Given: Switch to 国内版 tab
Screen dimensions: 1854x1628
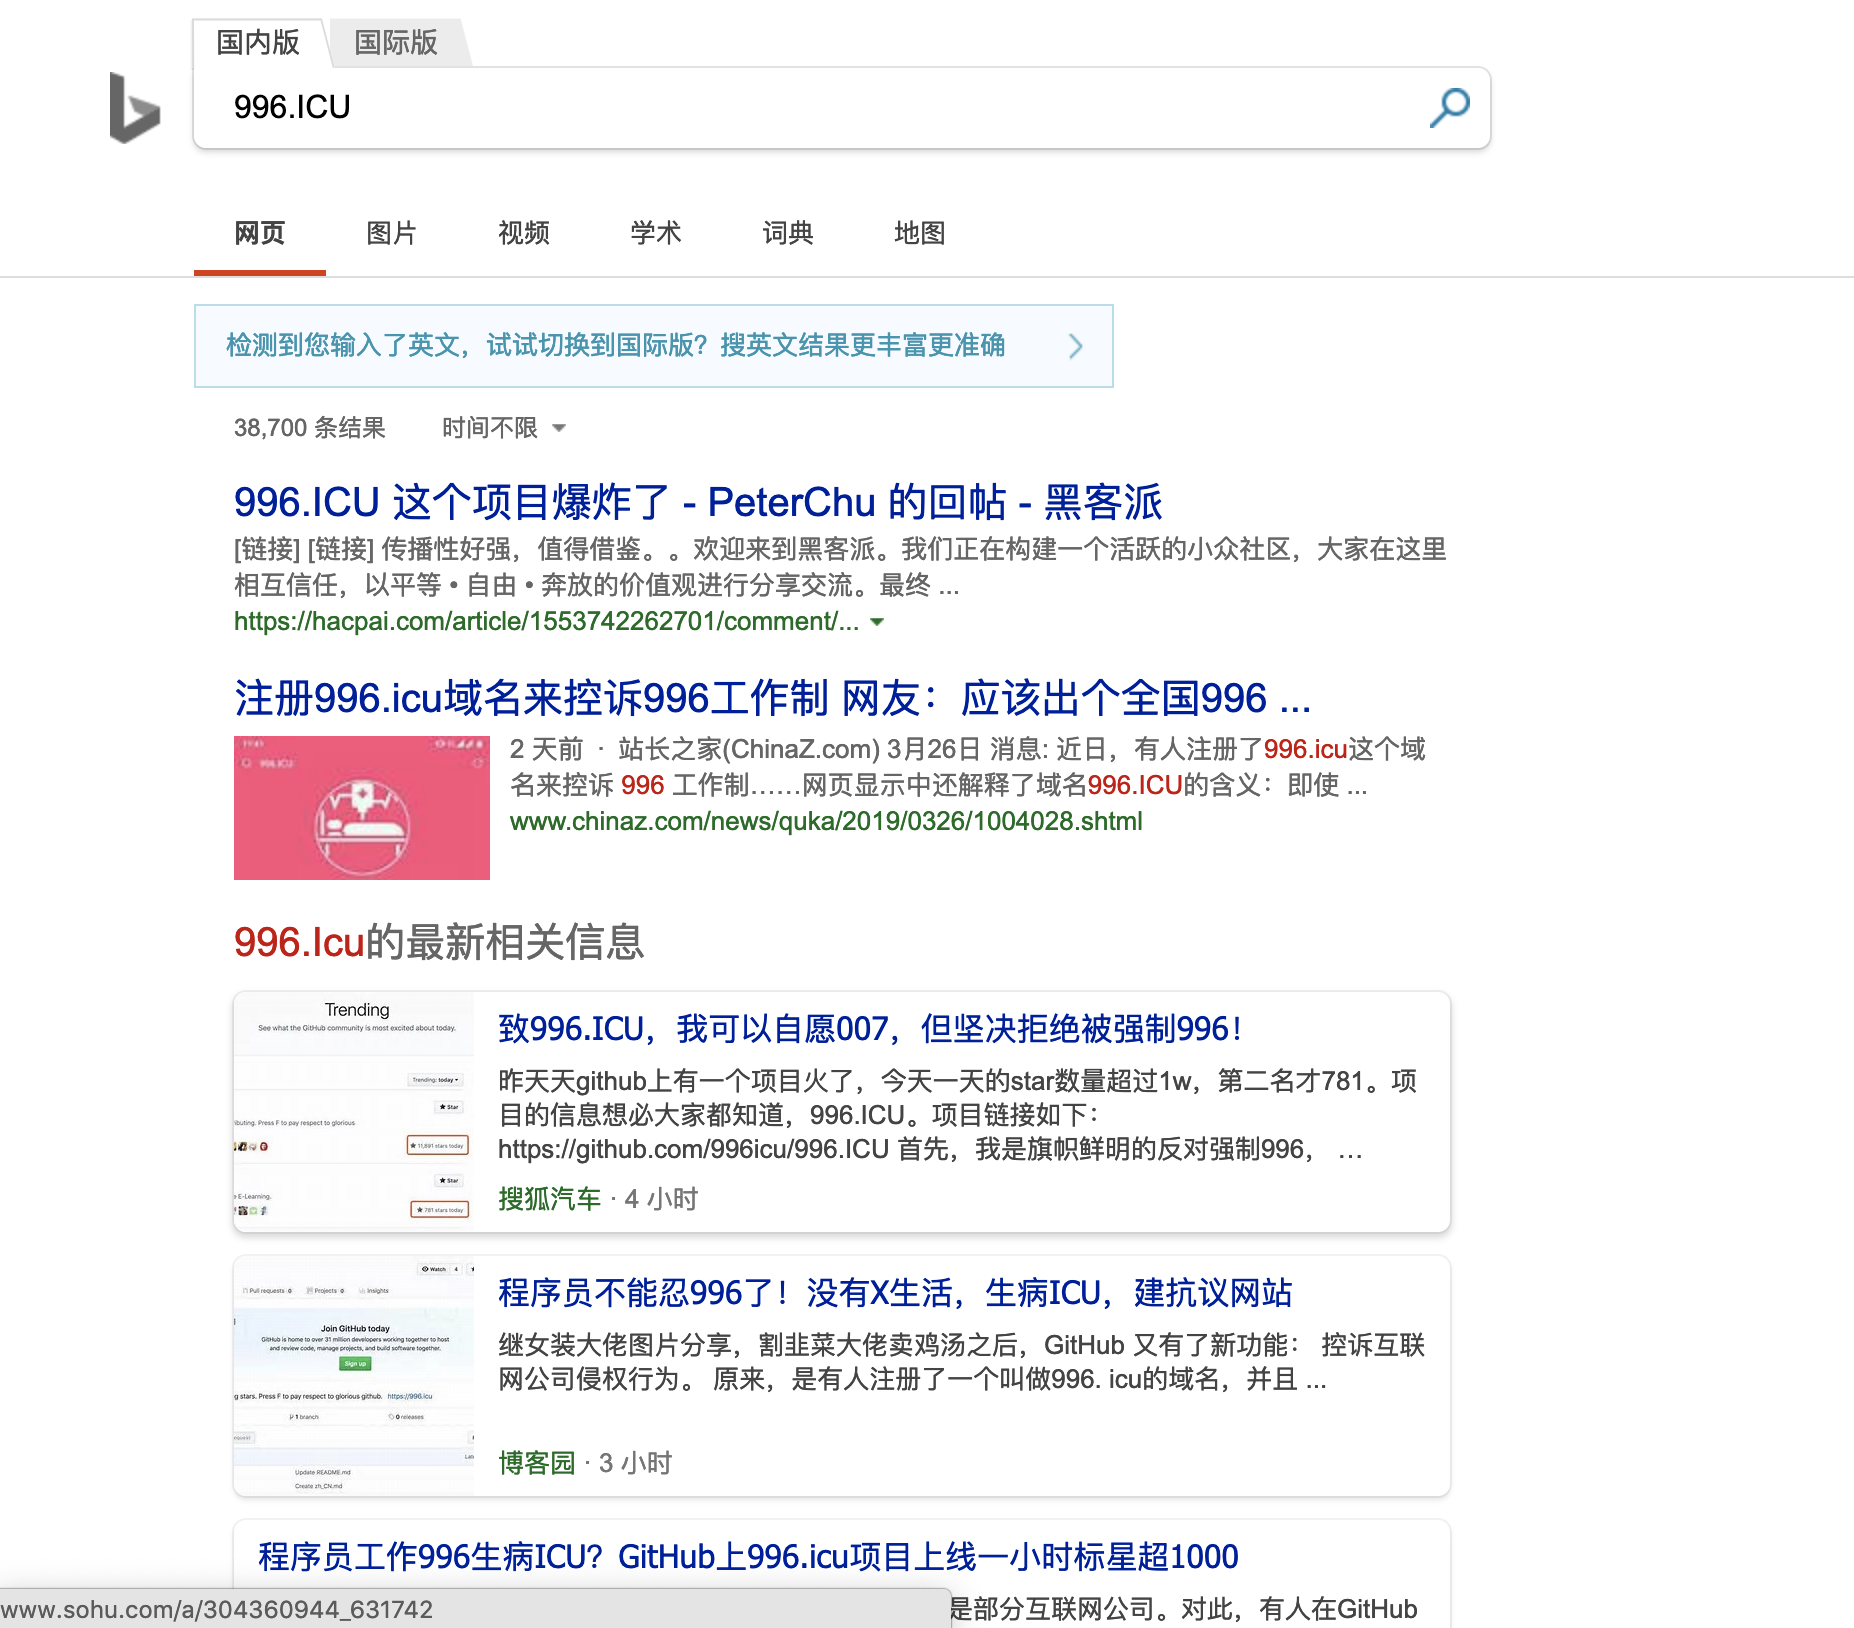Looking at the screenshot, I should point(258,42).
